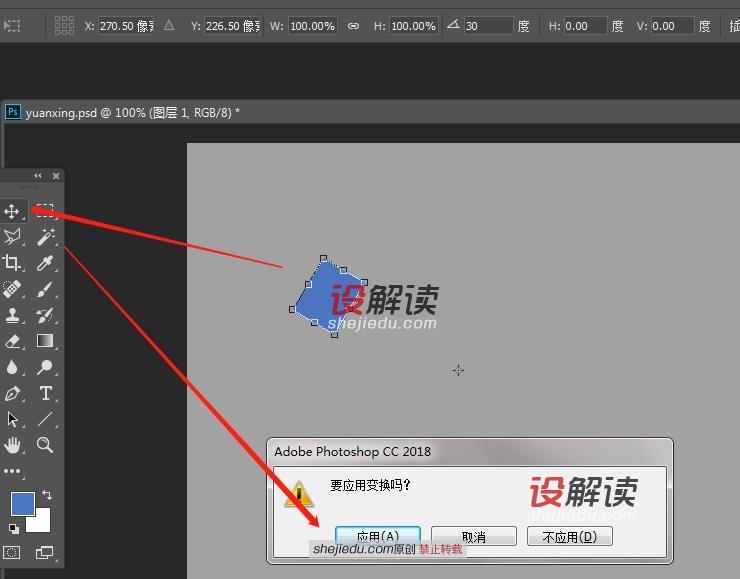
Task: Select the Zoom tool
Action: [x=45, y=445]
